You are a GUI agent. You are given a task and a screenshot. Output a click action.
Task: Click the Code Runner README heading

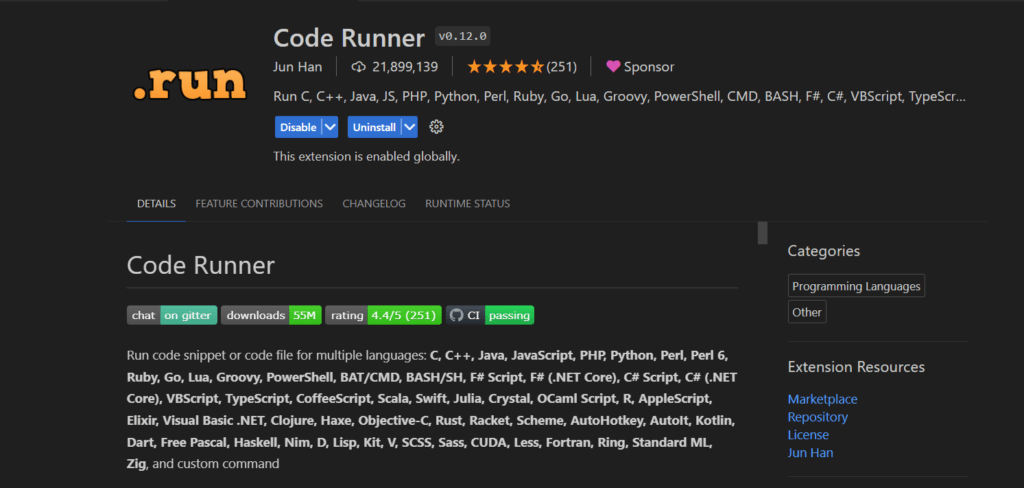pyautogui.click(x=200, y=266)
